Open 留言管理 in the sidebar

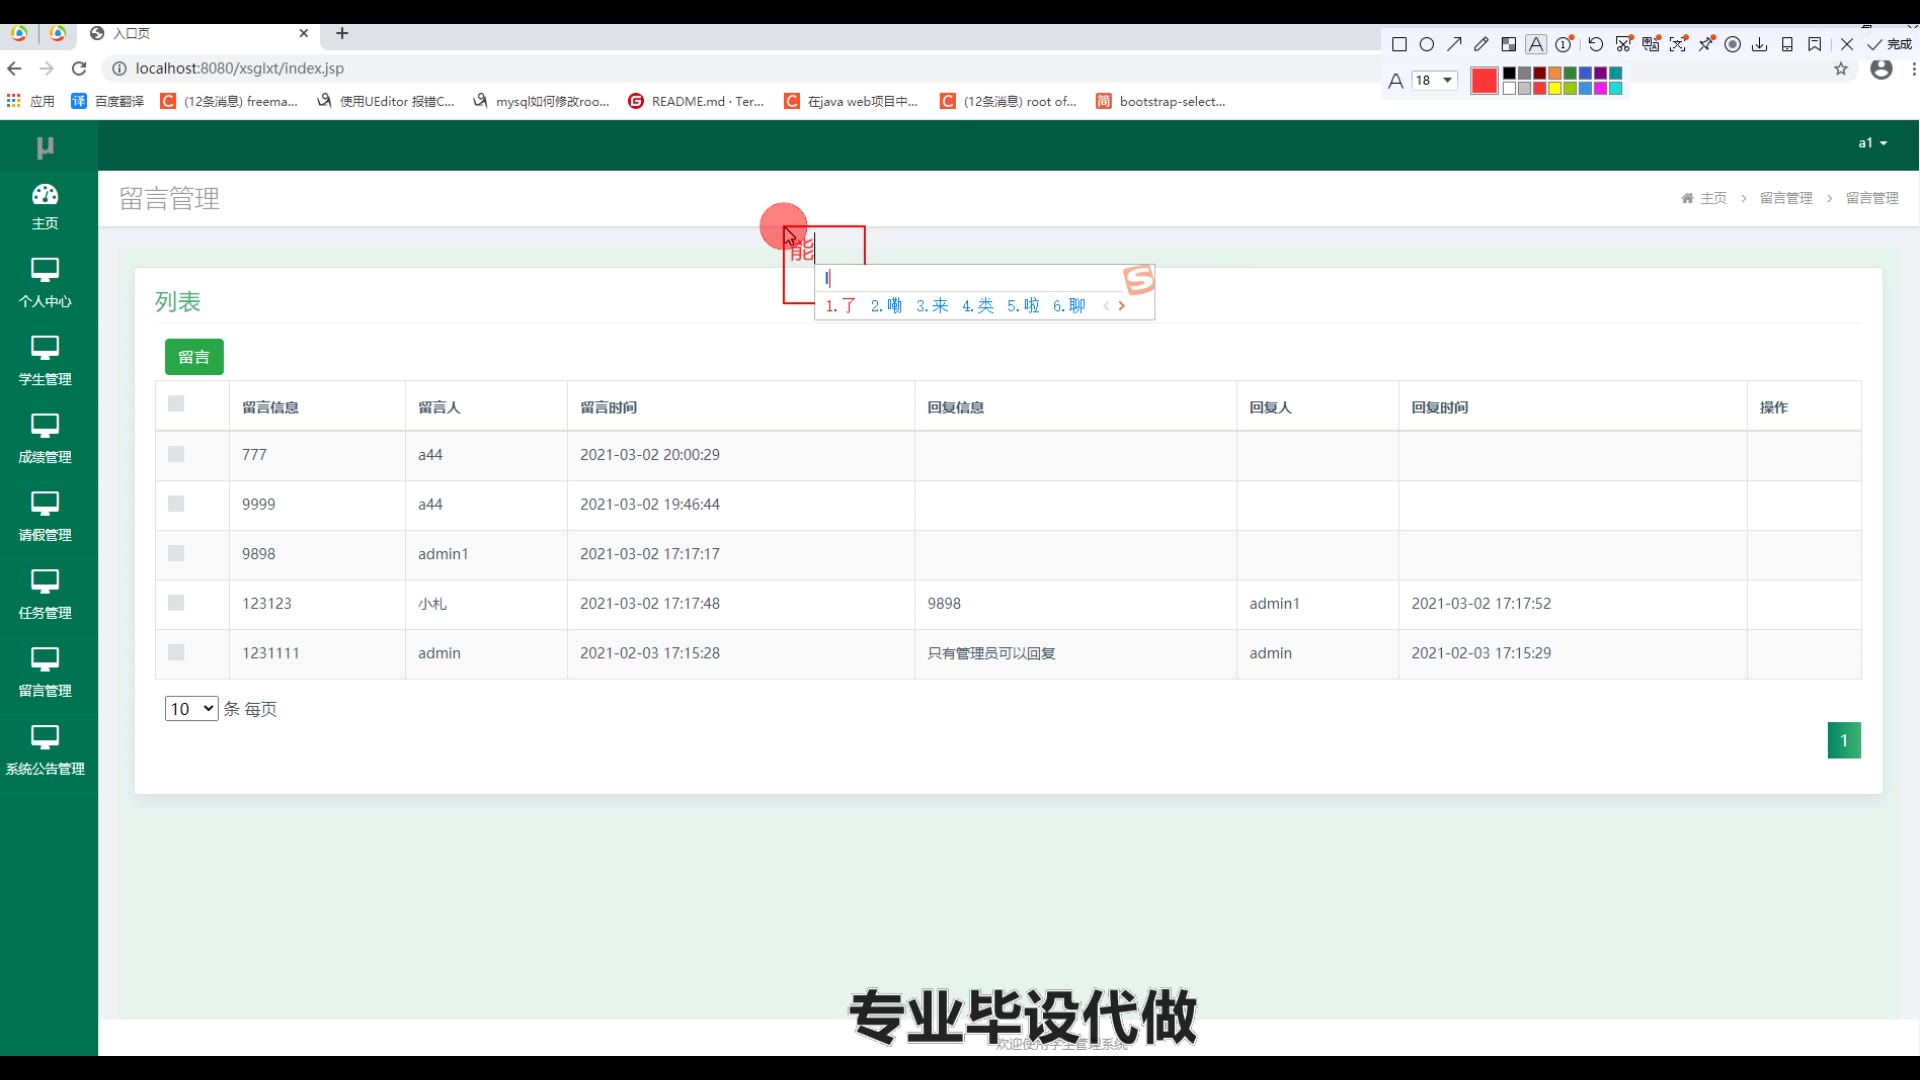[45, 673]
